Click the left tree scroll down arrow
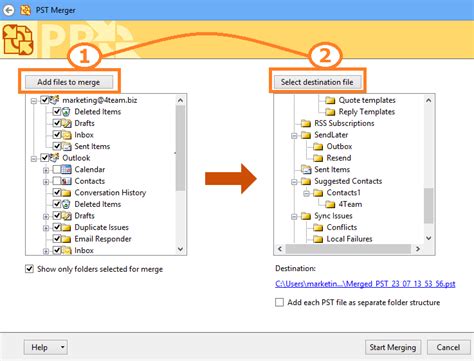 coord(180,249)
